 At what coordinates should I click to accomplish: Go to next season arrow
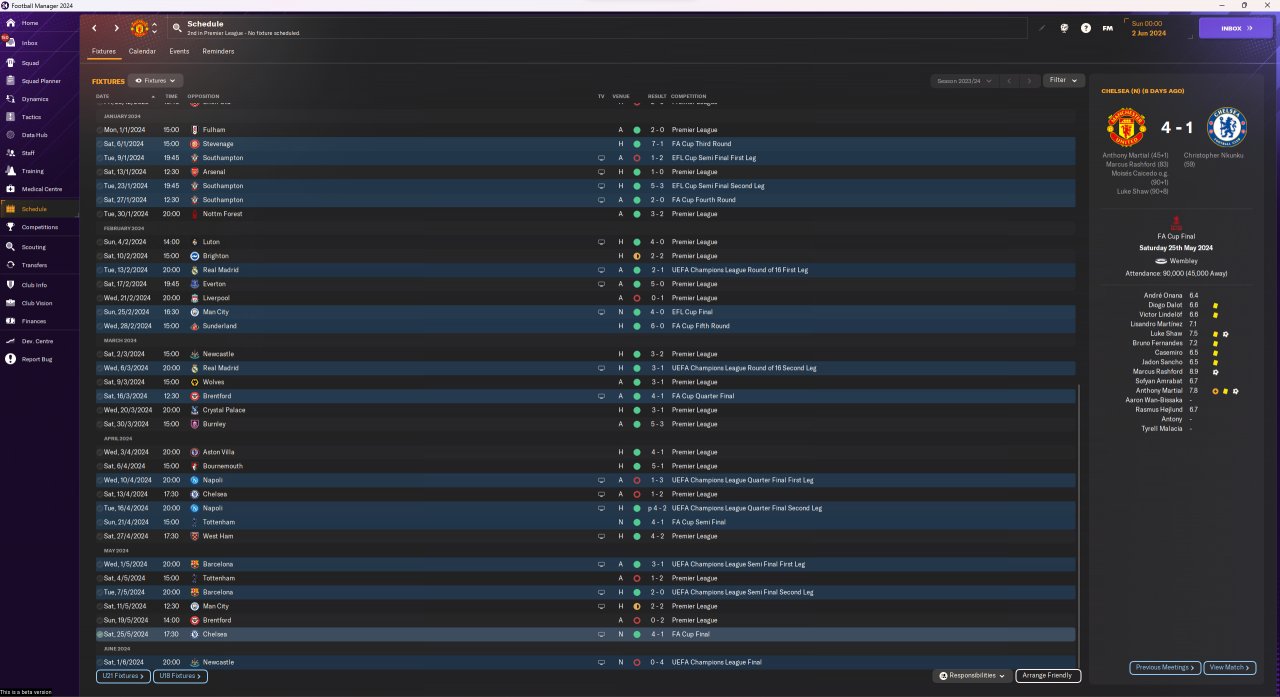pos(1029,80)
